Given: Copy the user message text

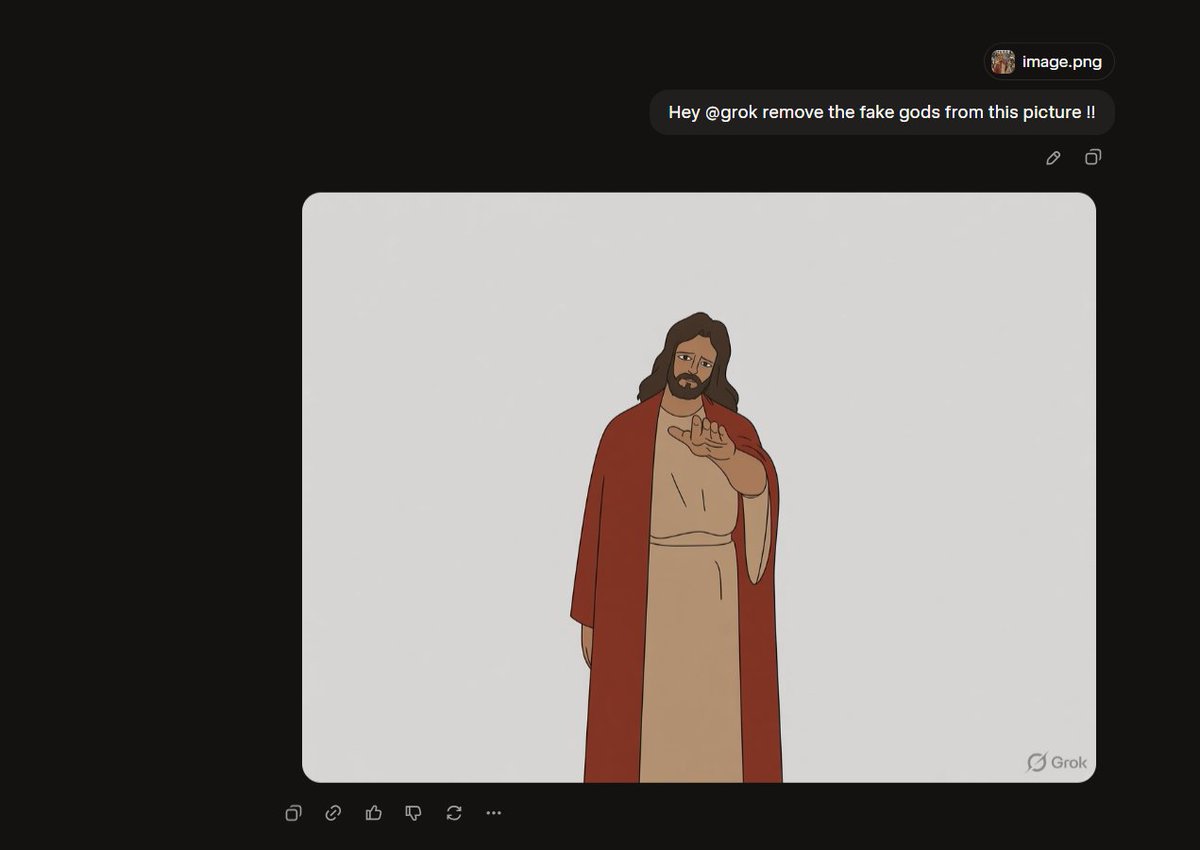Looking at the screenshot, I should (1093, 158).
